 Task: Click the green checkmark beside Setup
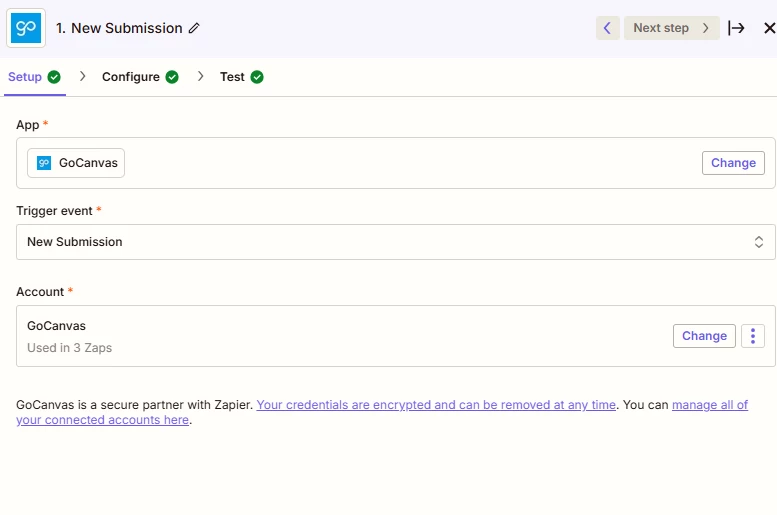[x=54, y=77]
